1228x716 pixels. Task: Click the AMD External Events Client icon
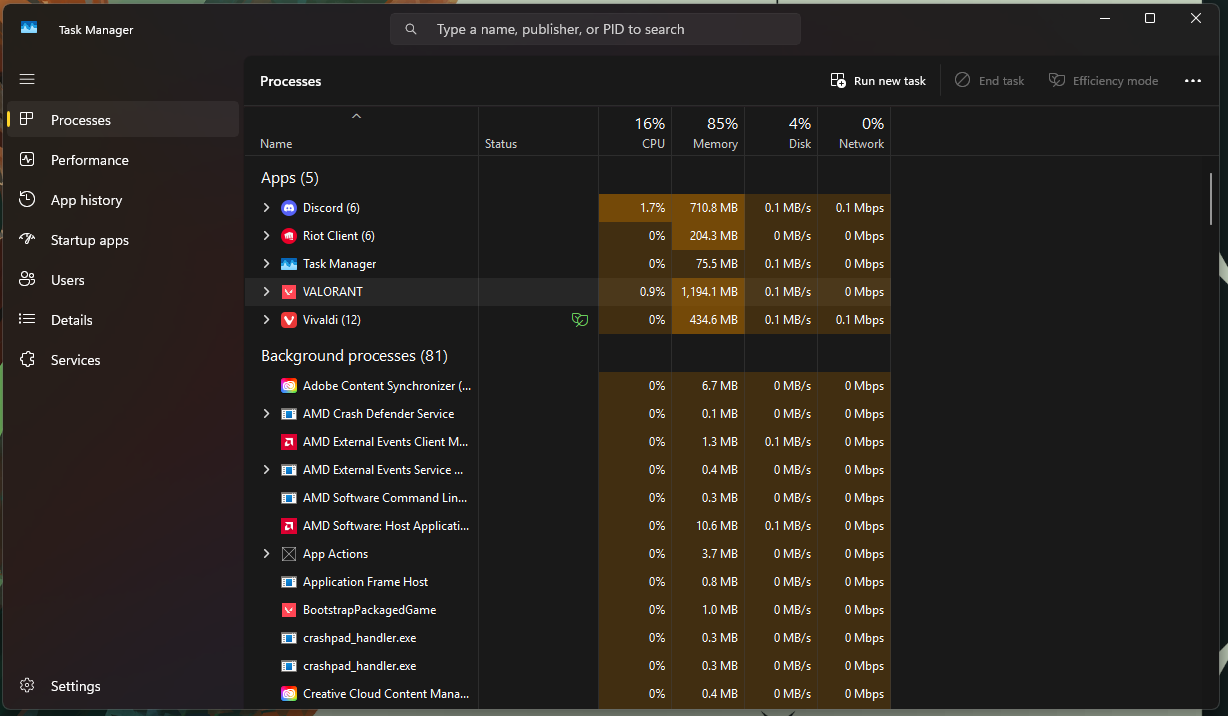(289, 442)
